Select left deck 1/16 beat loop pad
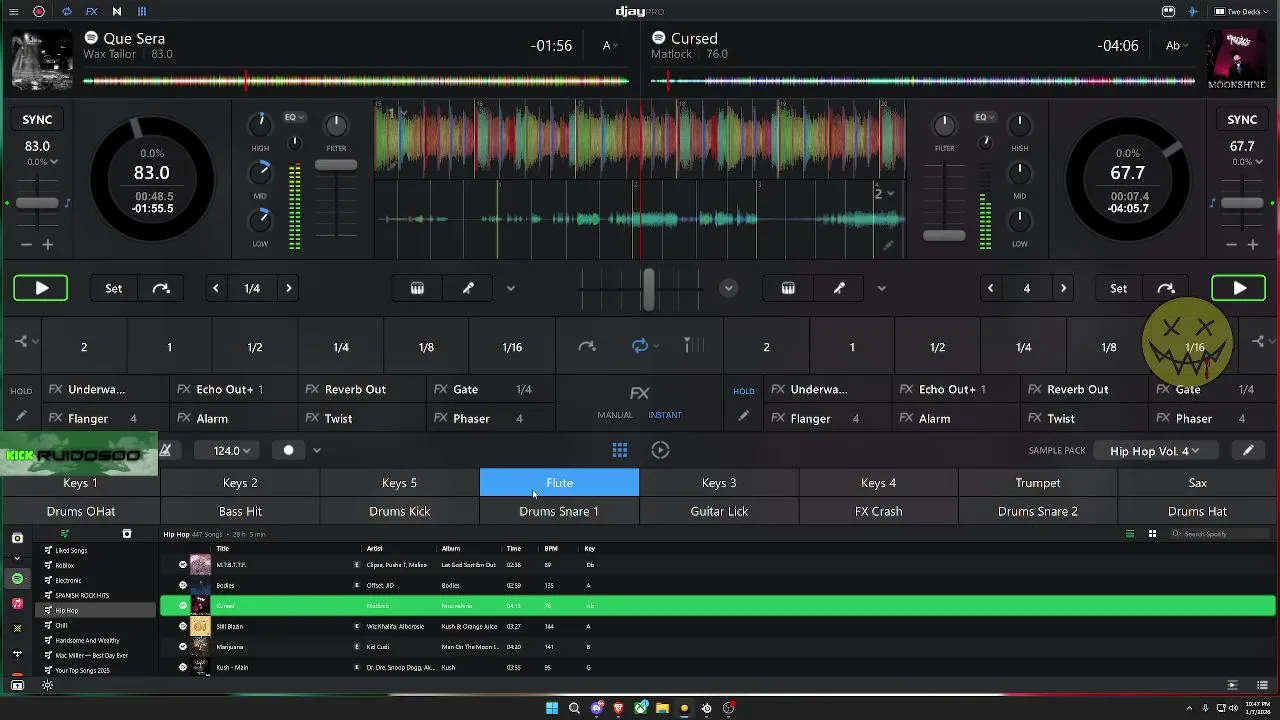 tap(512, 347)
